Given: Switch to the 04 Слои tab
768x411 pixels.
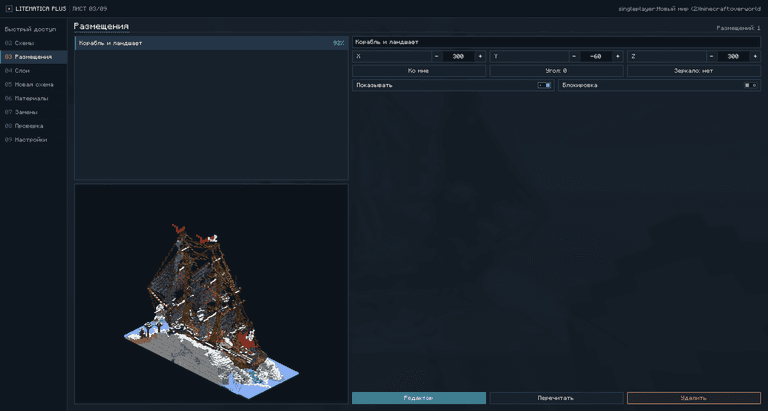Looking at the screenshot, I should point(33,71).
